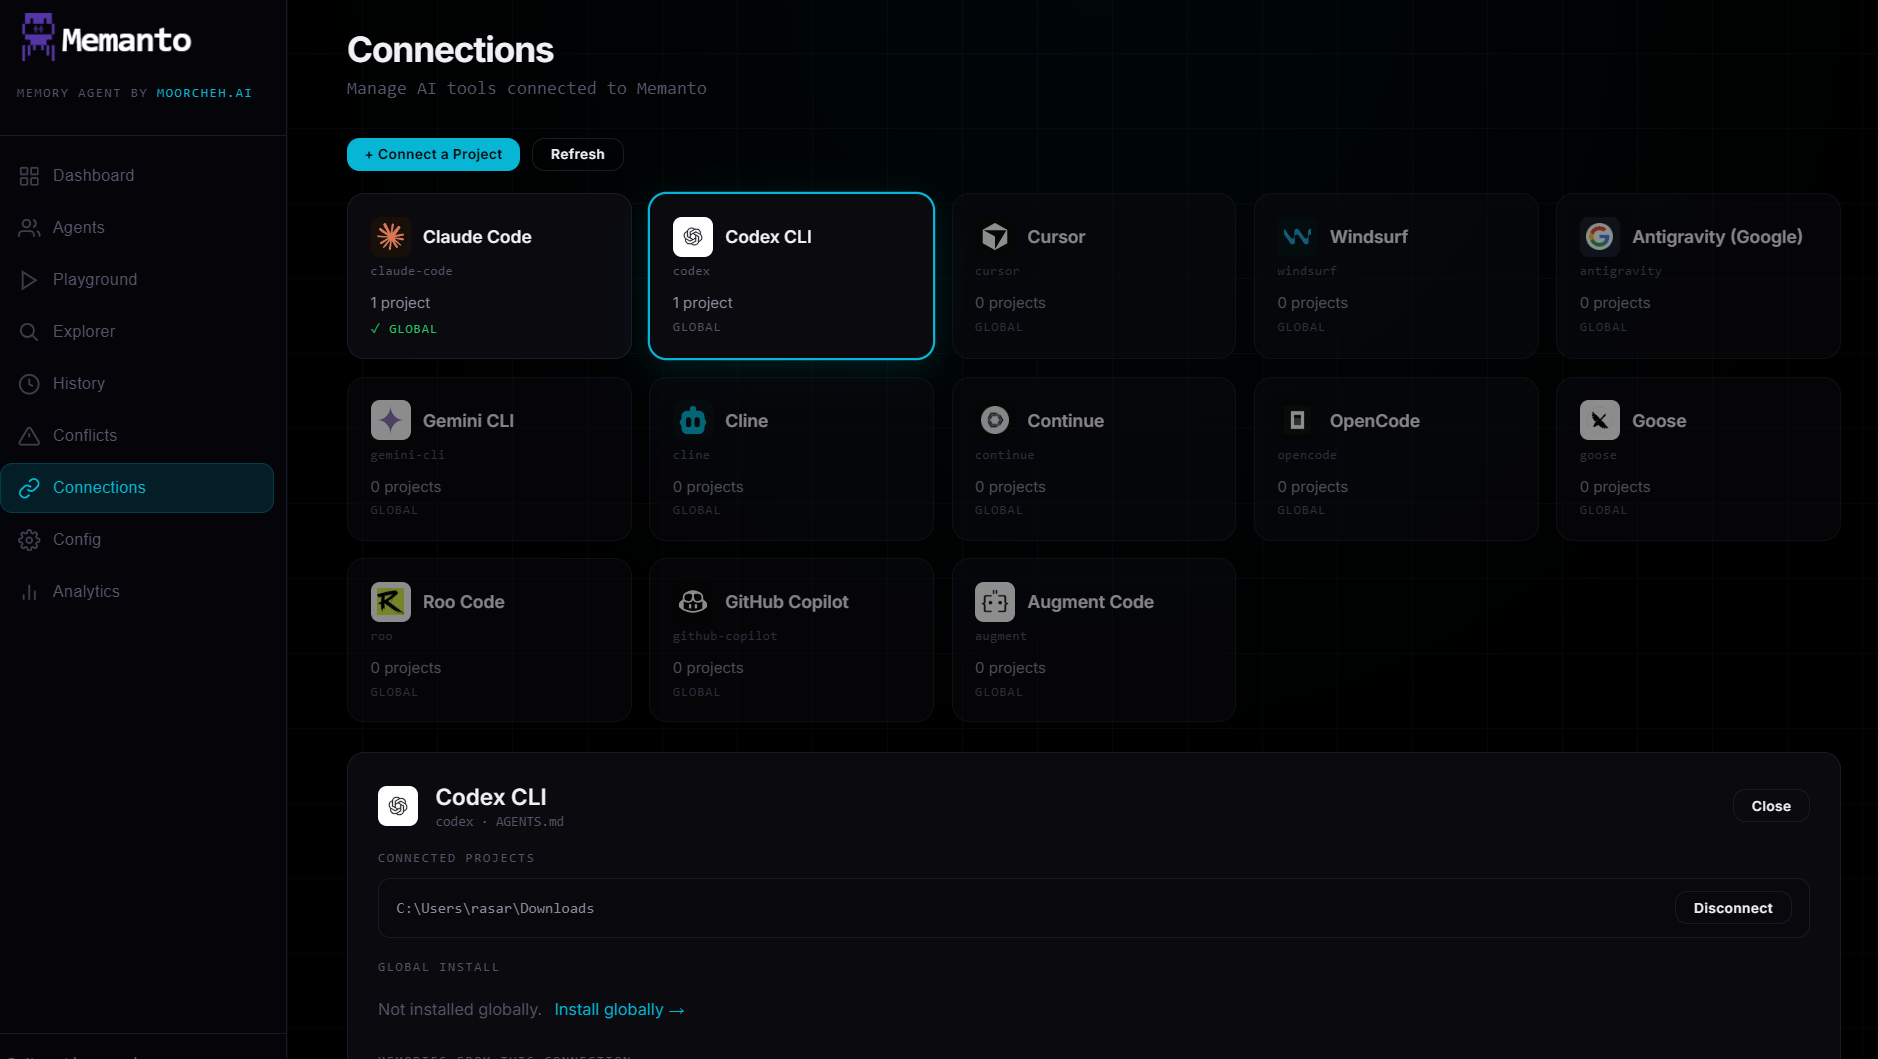This screenshot has width=1878, height=1059.
Task: Click the Analytics bar chart icon
Action: (x=29, y=592)
